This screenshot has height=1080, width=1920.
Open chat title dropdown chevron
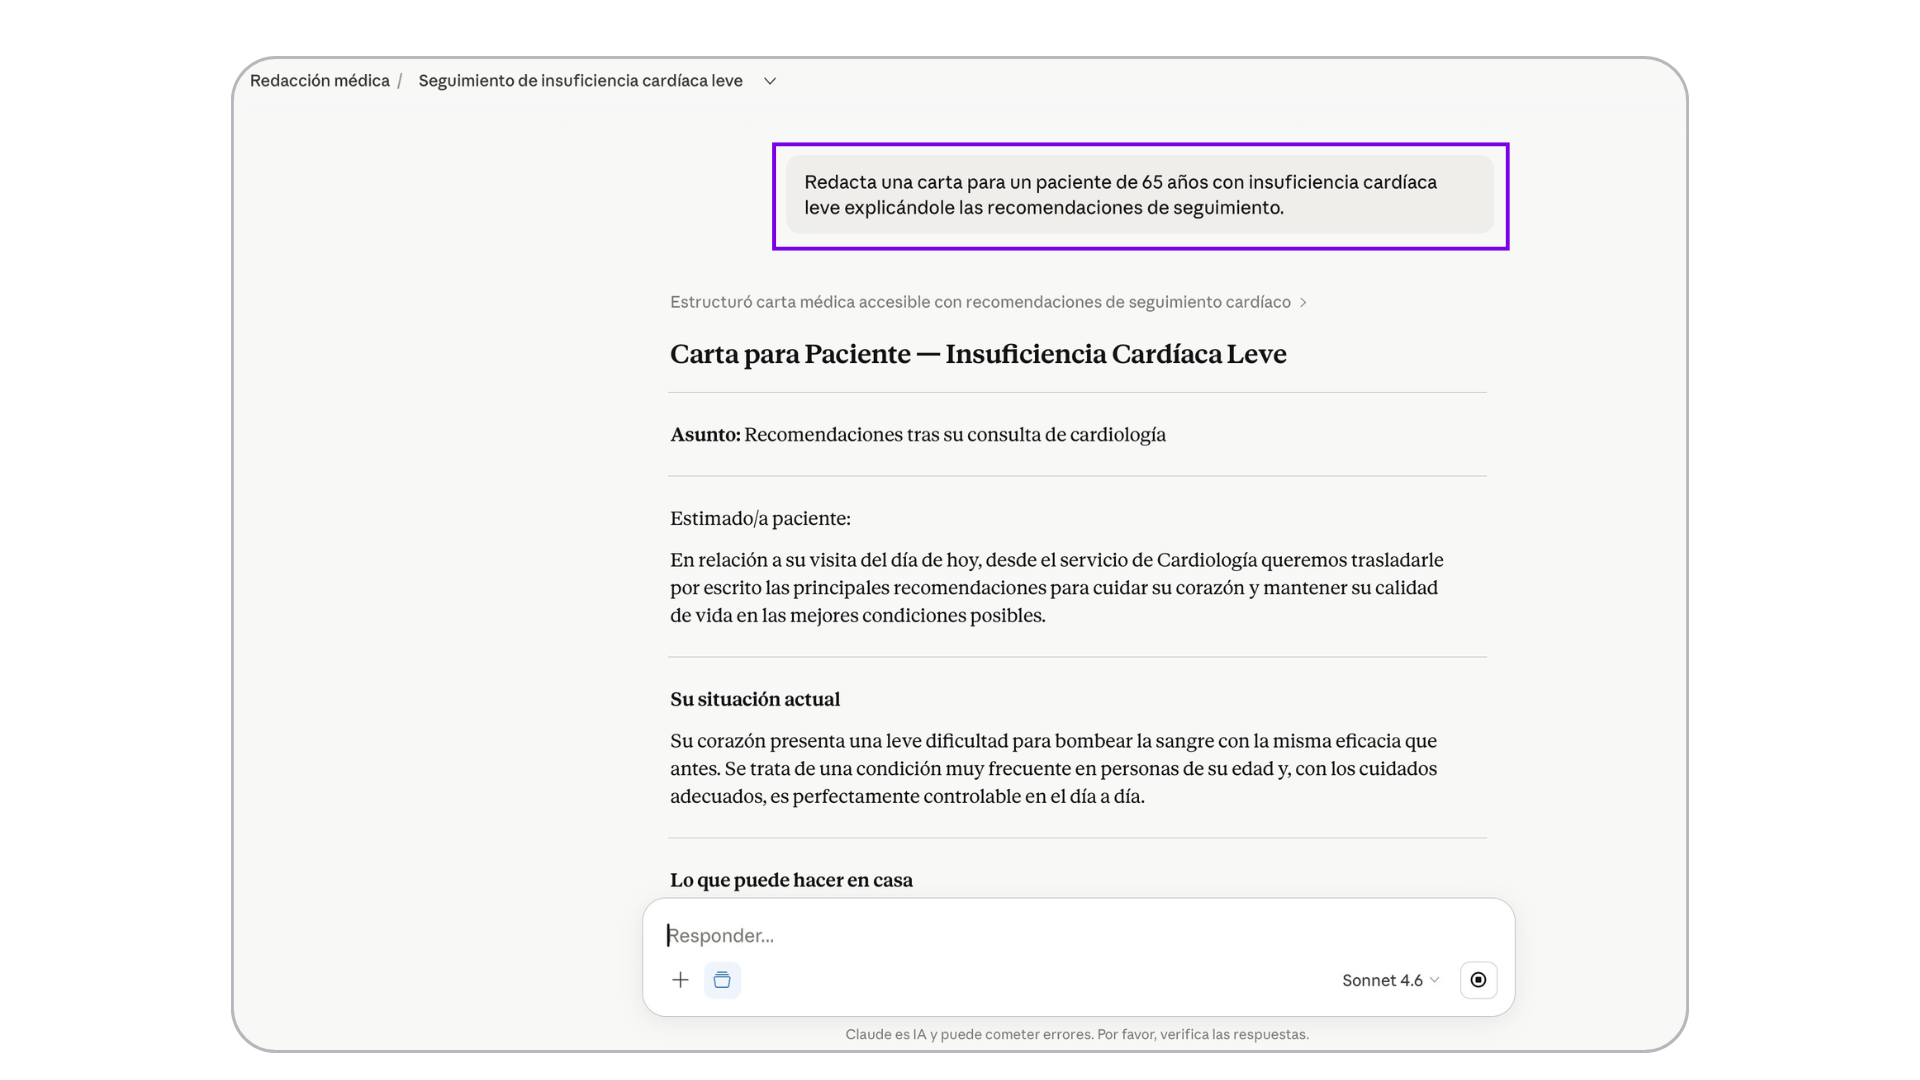[x=770, y=81]
